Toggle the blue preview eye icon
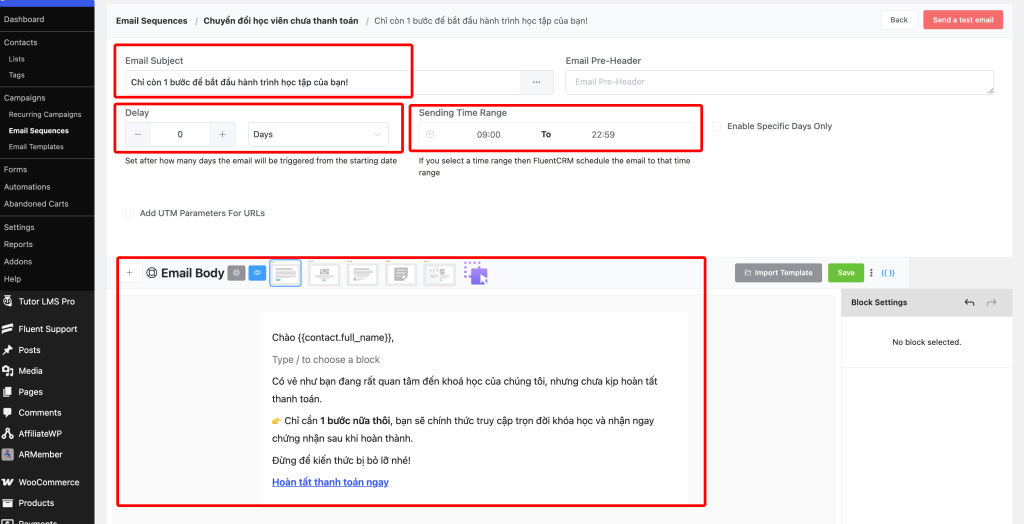This screenshot has width=1024, height=524. [x=257, y=273]
